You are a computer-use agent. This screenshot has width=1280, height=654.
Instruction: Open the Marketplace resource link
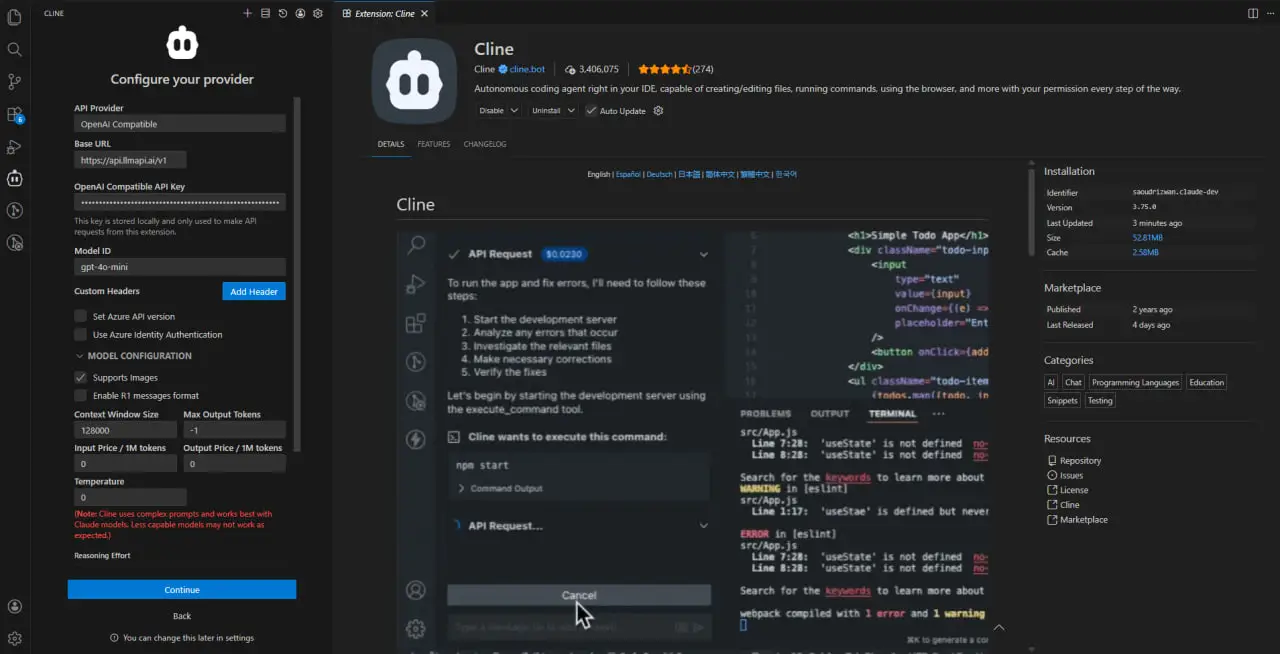(x=1084, y=520)
